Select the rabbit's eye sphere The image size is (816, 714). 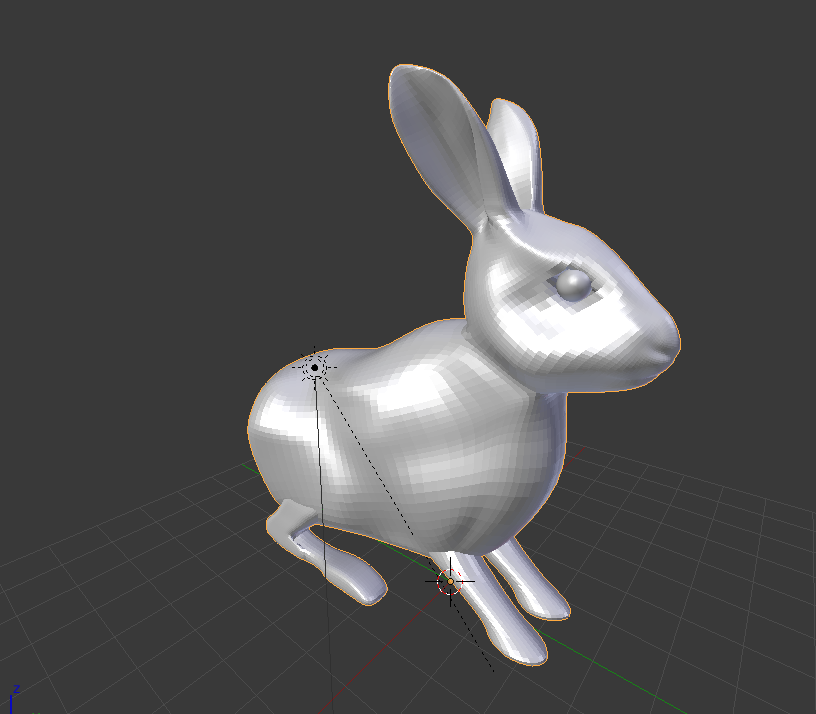(x=574, y=285)
